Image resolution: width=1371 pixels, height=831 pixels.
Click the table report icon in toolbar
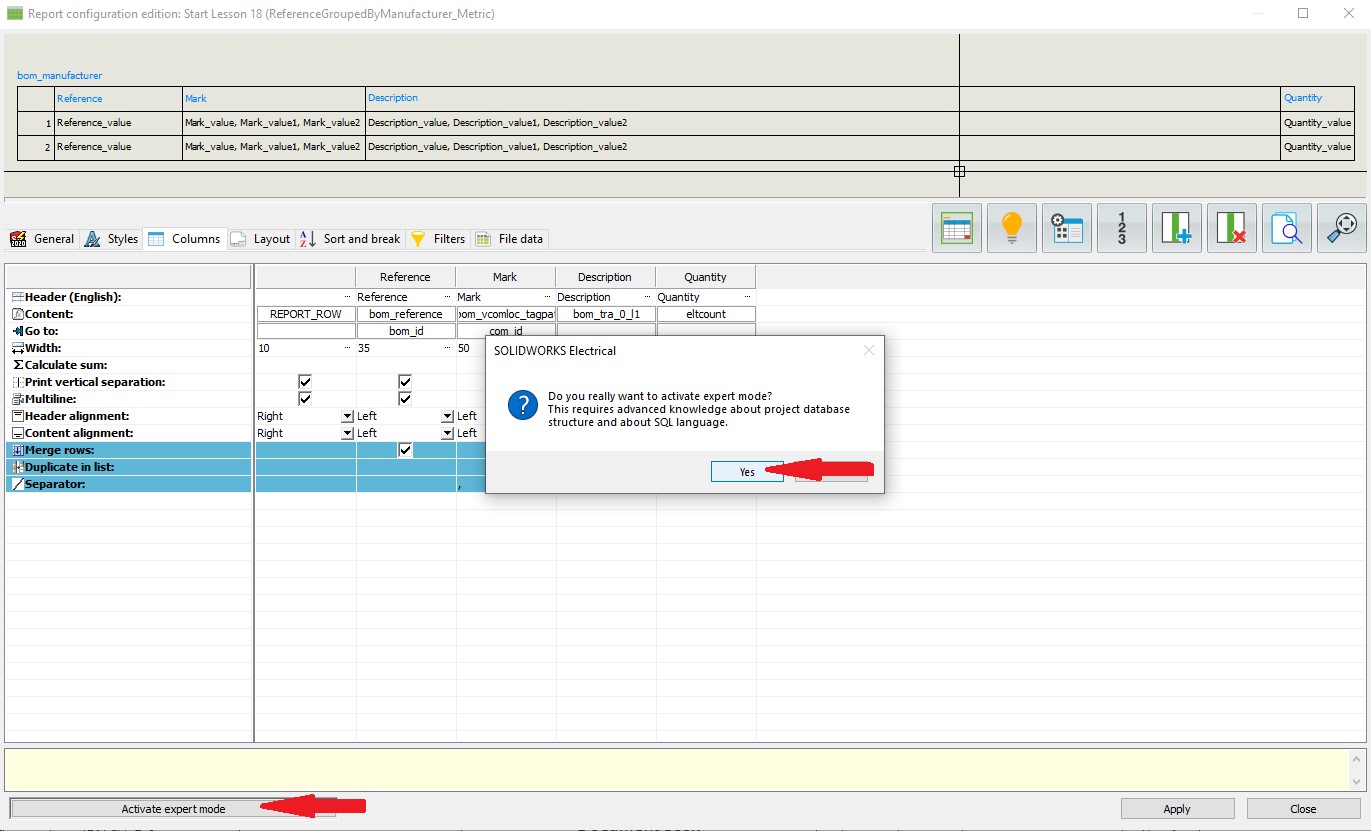pyautogui.click(x=957, y=228)
